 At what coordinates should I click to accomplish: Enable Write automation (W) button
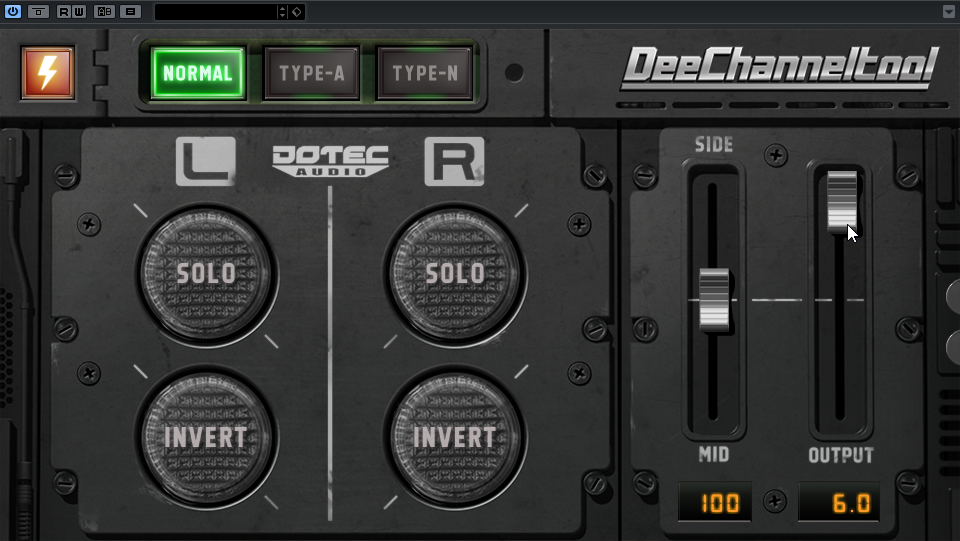coord(78,12)
